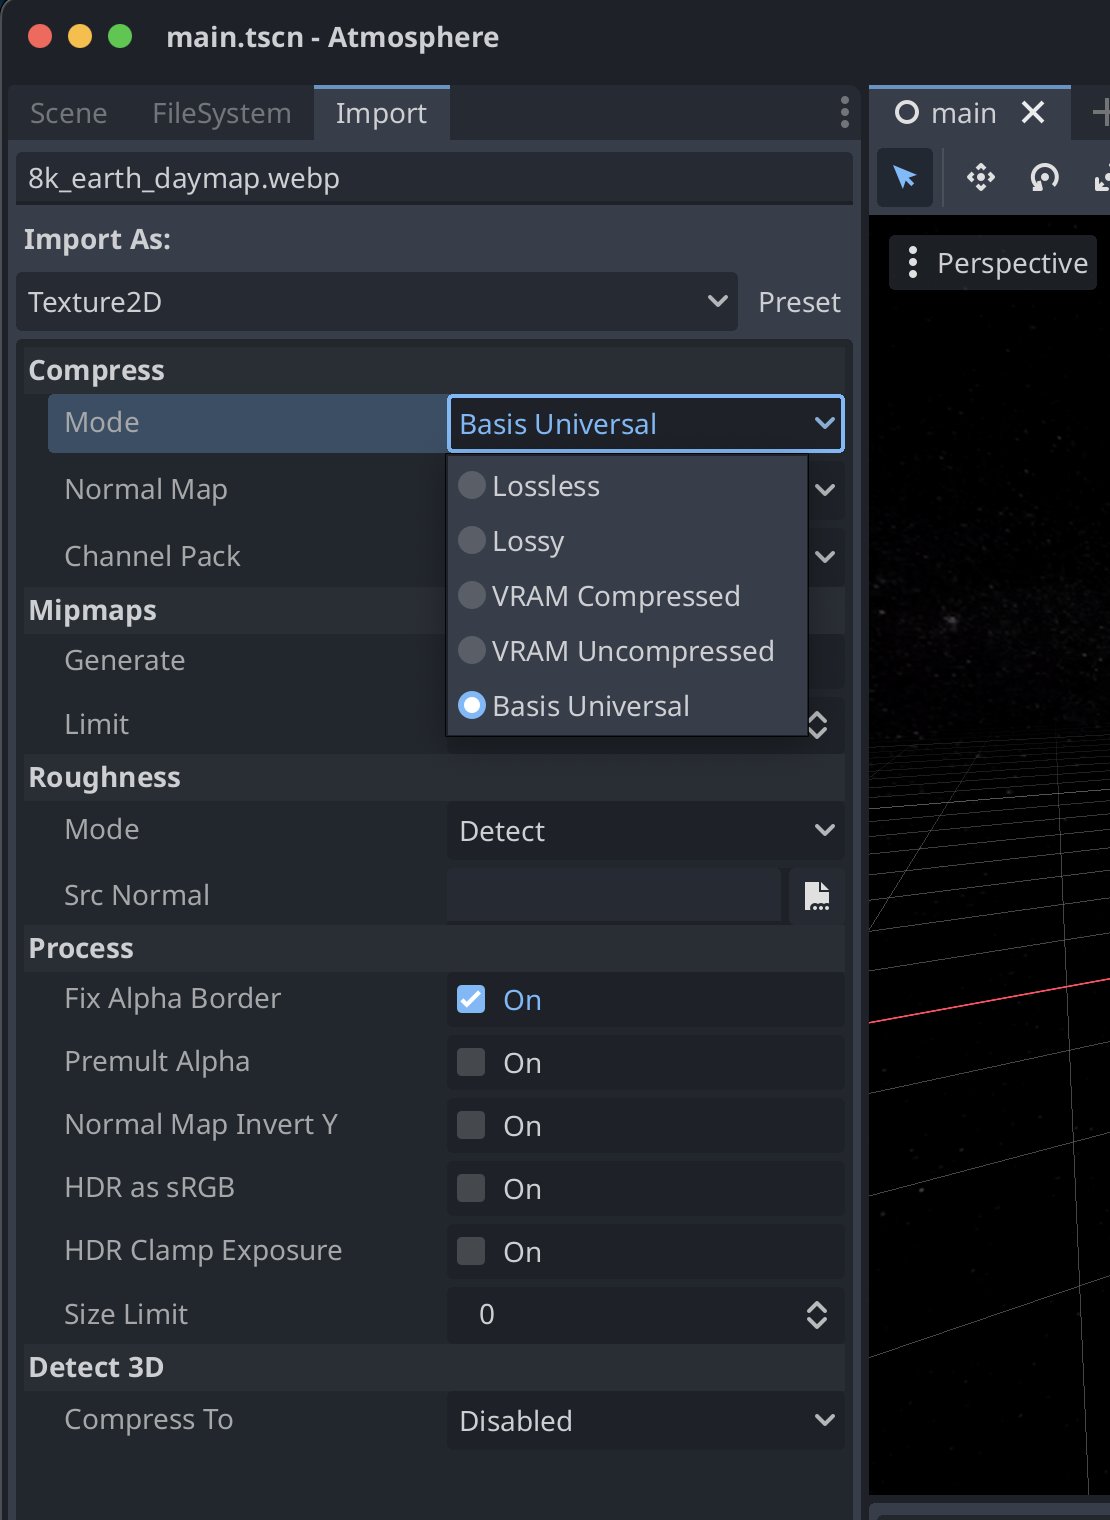Click the Process section header

(434, 948)
